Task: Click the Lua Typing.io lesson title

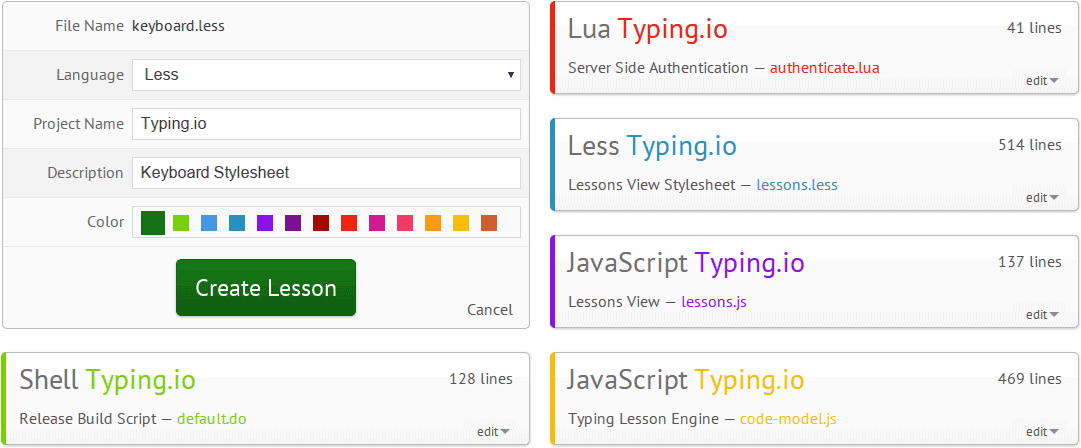Action: [x=647, y=29]
